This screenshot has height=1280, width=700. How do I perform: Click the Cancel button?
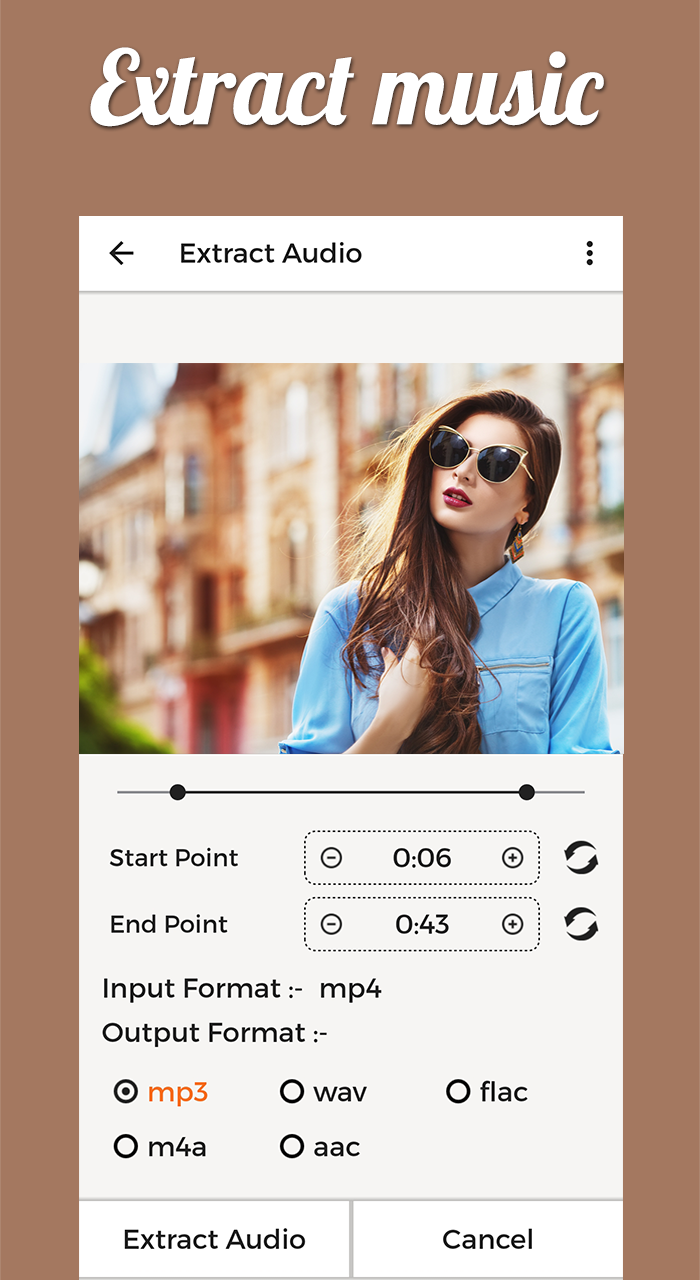tap(488, 1240)
